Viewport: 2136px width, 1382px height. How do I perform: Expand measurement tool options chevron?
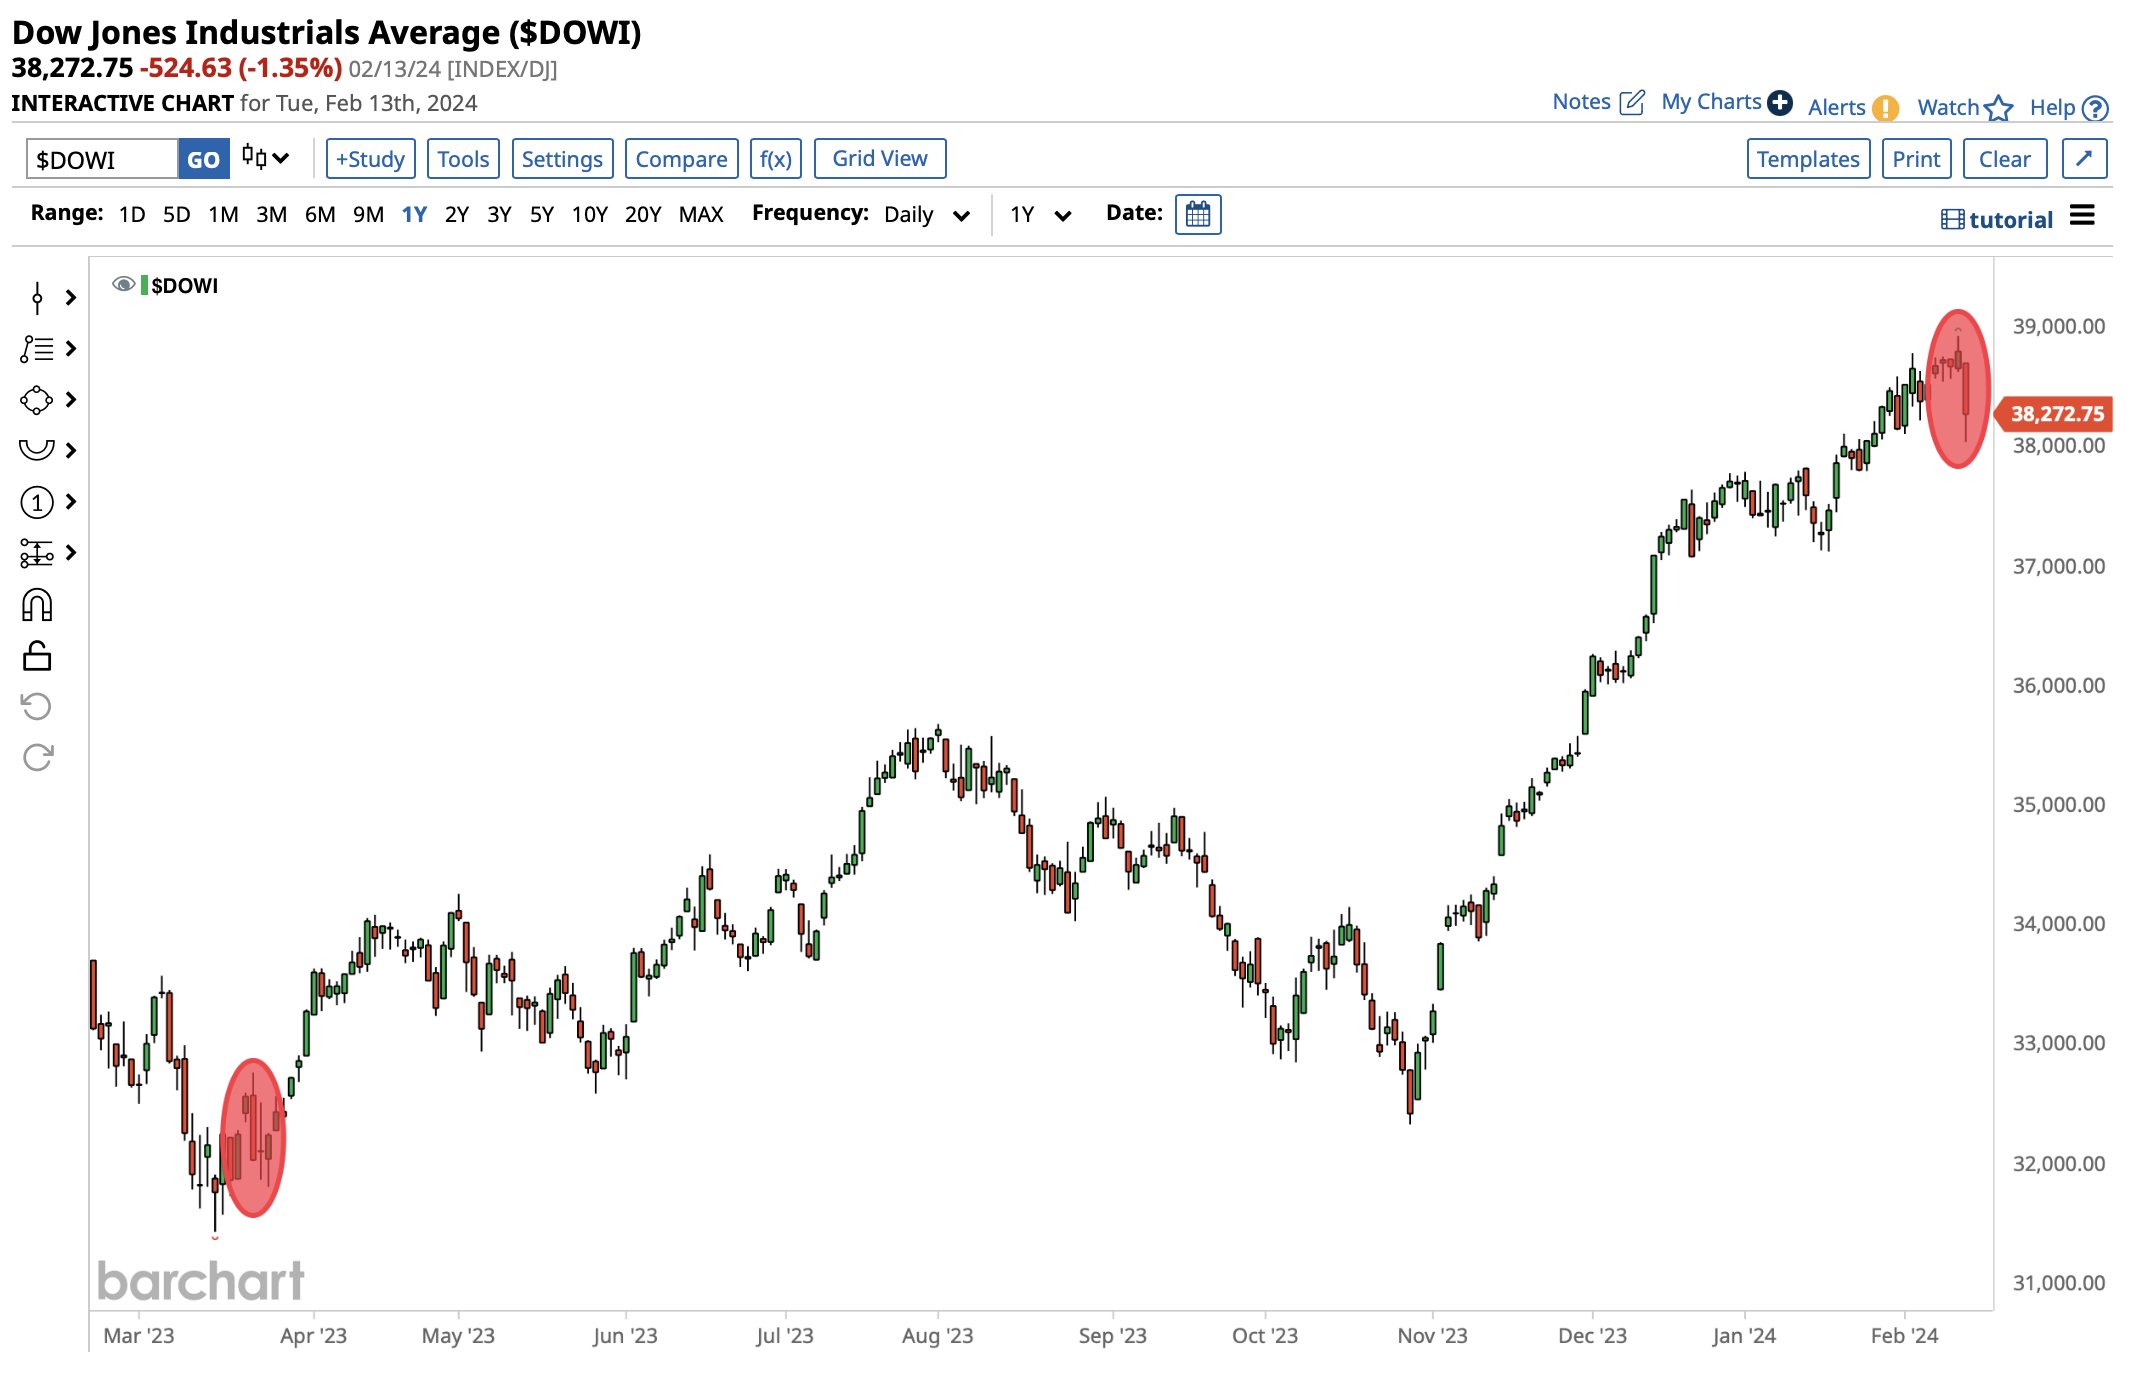pos(71,553)
